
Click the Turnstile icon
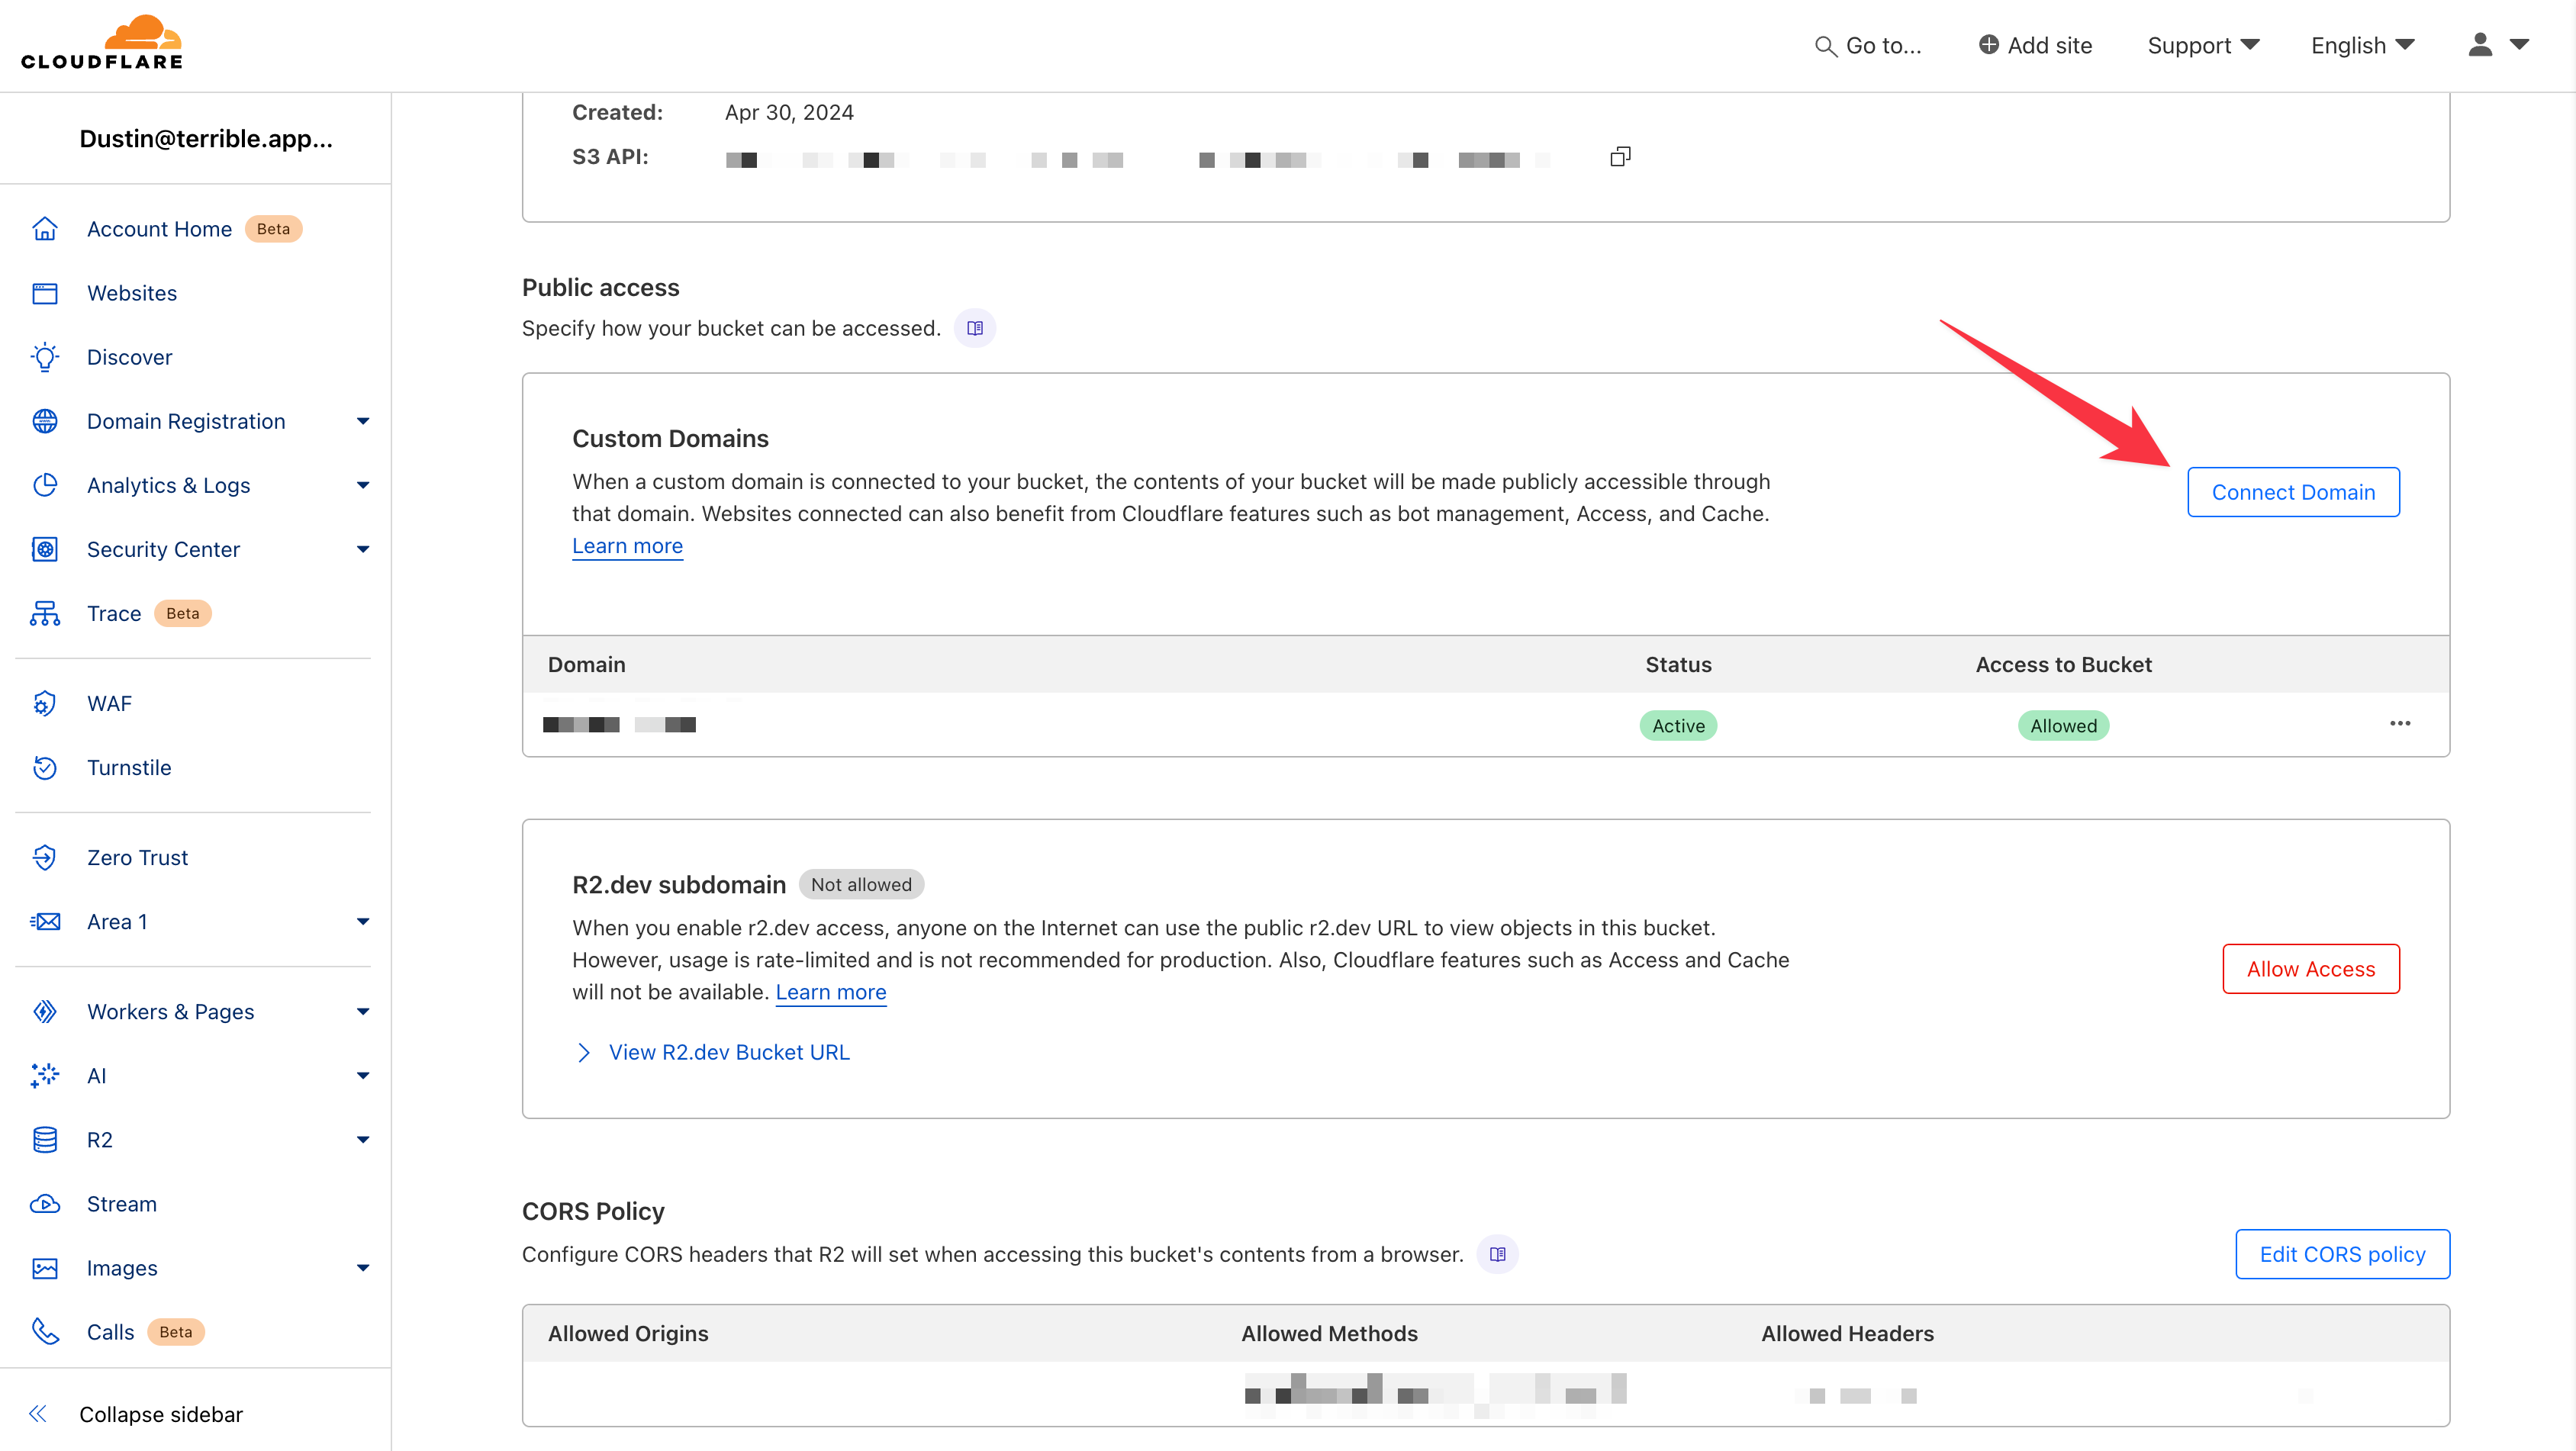point(45,767)
